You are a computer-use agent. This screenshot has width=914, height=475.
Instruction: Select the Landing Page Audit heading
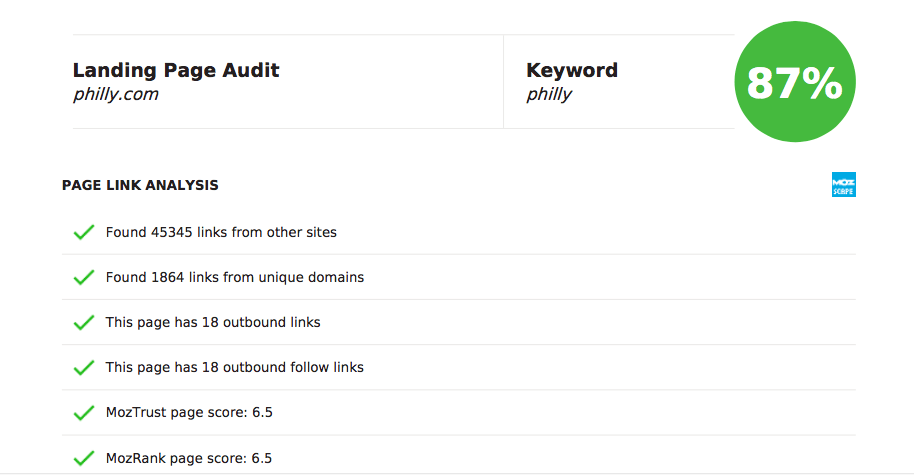(176, 71)
